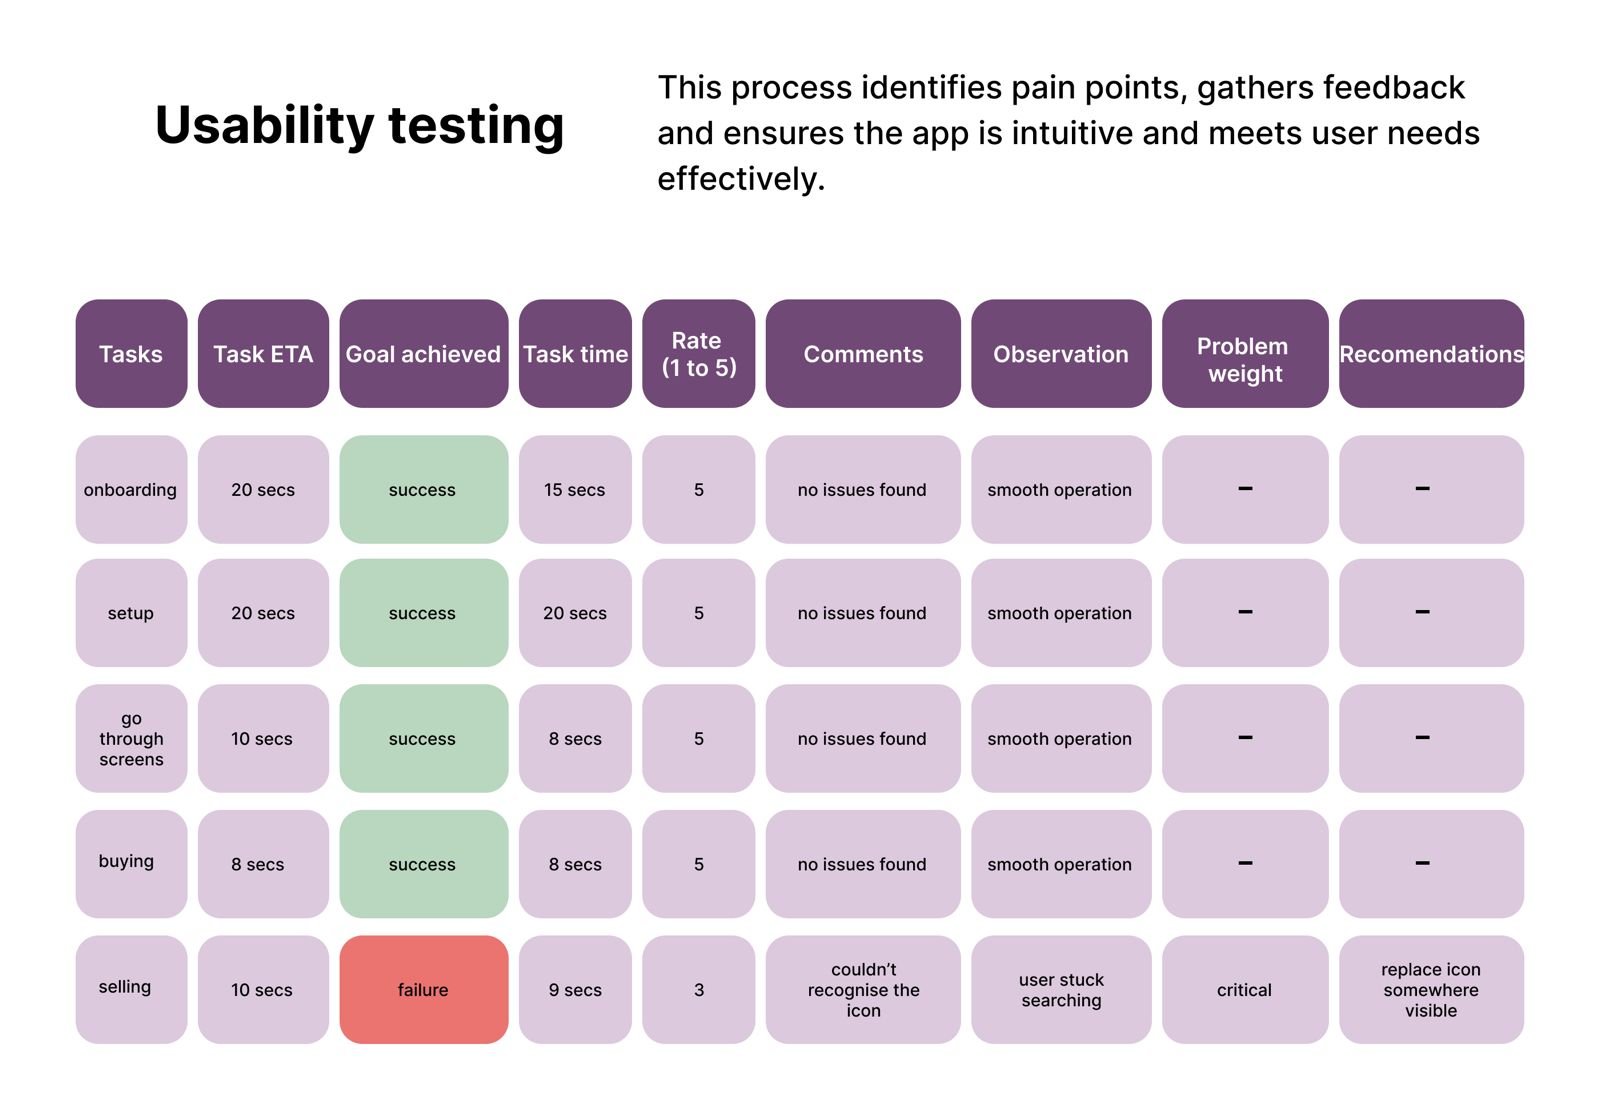
Task: Select the 15 secs task time cell
Action: click(575, 489)
